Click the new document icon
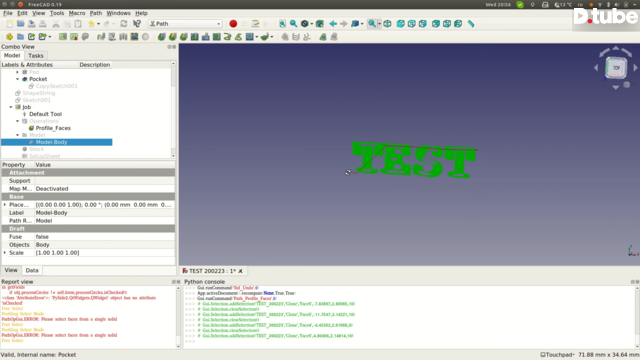The height and width of the screenshot is (360, 640). click(x=9, y=24)
